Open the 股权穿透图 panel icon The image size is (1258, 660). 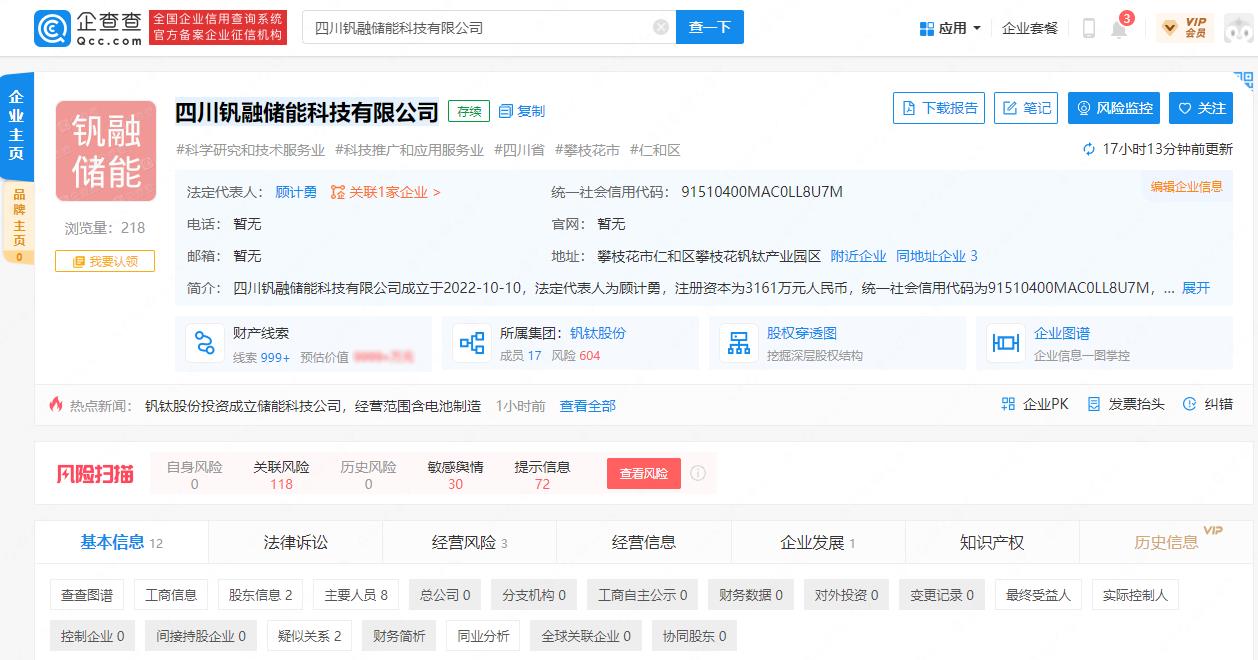(740, 342)
